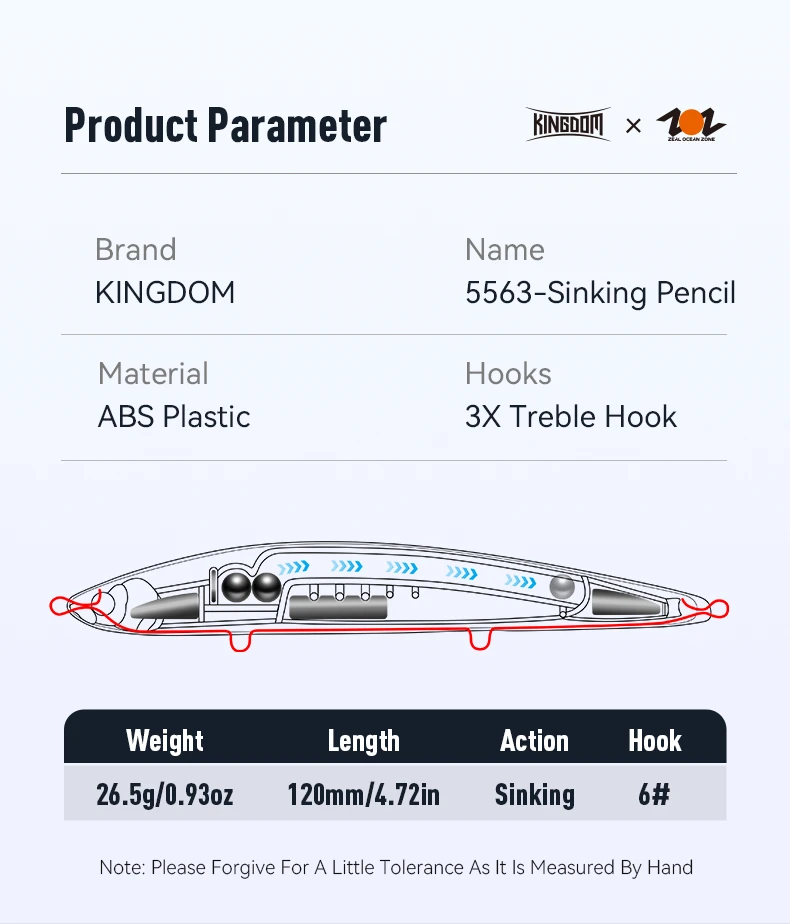Click the front belly hook hanger loop
The image size is (790, 924).
pyautogui.click(x=240, y=640)
